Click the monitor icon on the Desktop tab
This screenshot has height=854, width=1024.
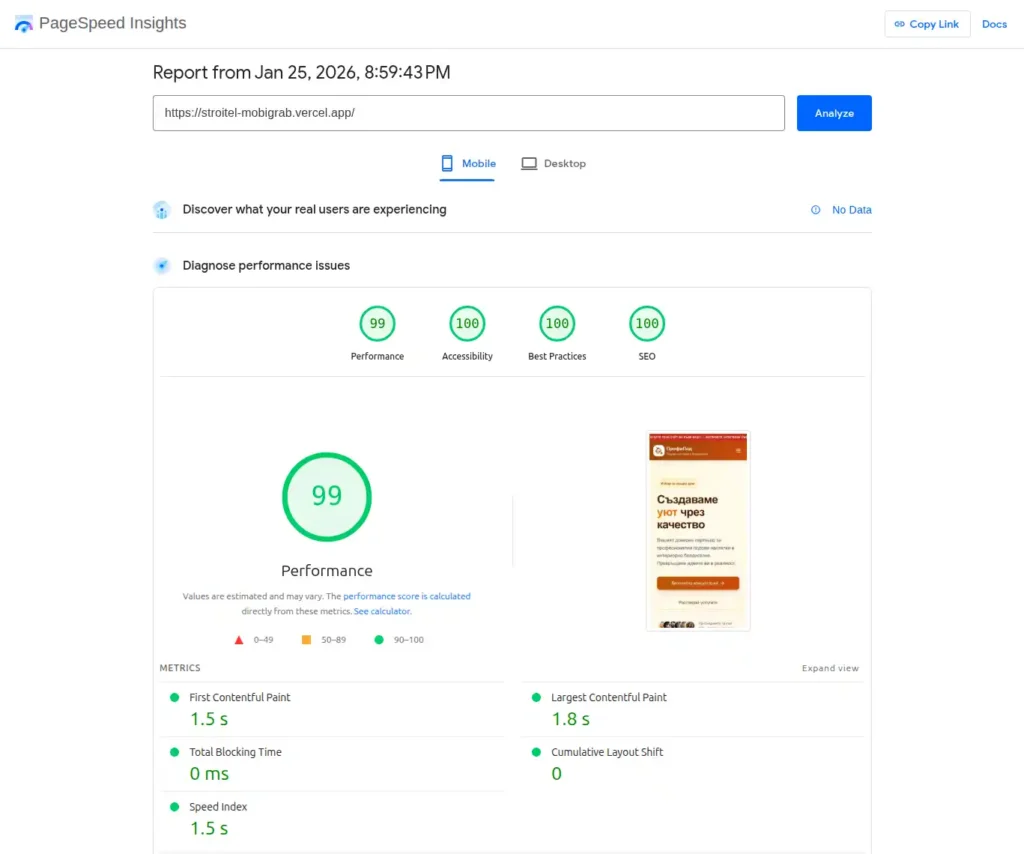click(x=527, y=163)
